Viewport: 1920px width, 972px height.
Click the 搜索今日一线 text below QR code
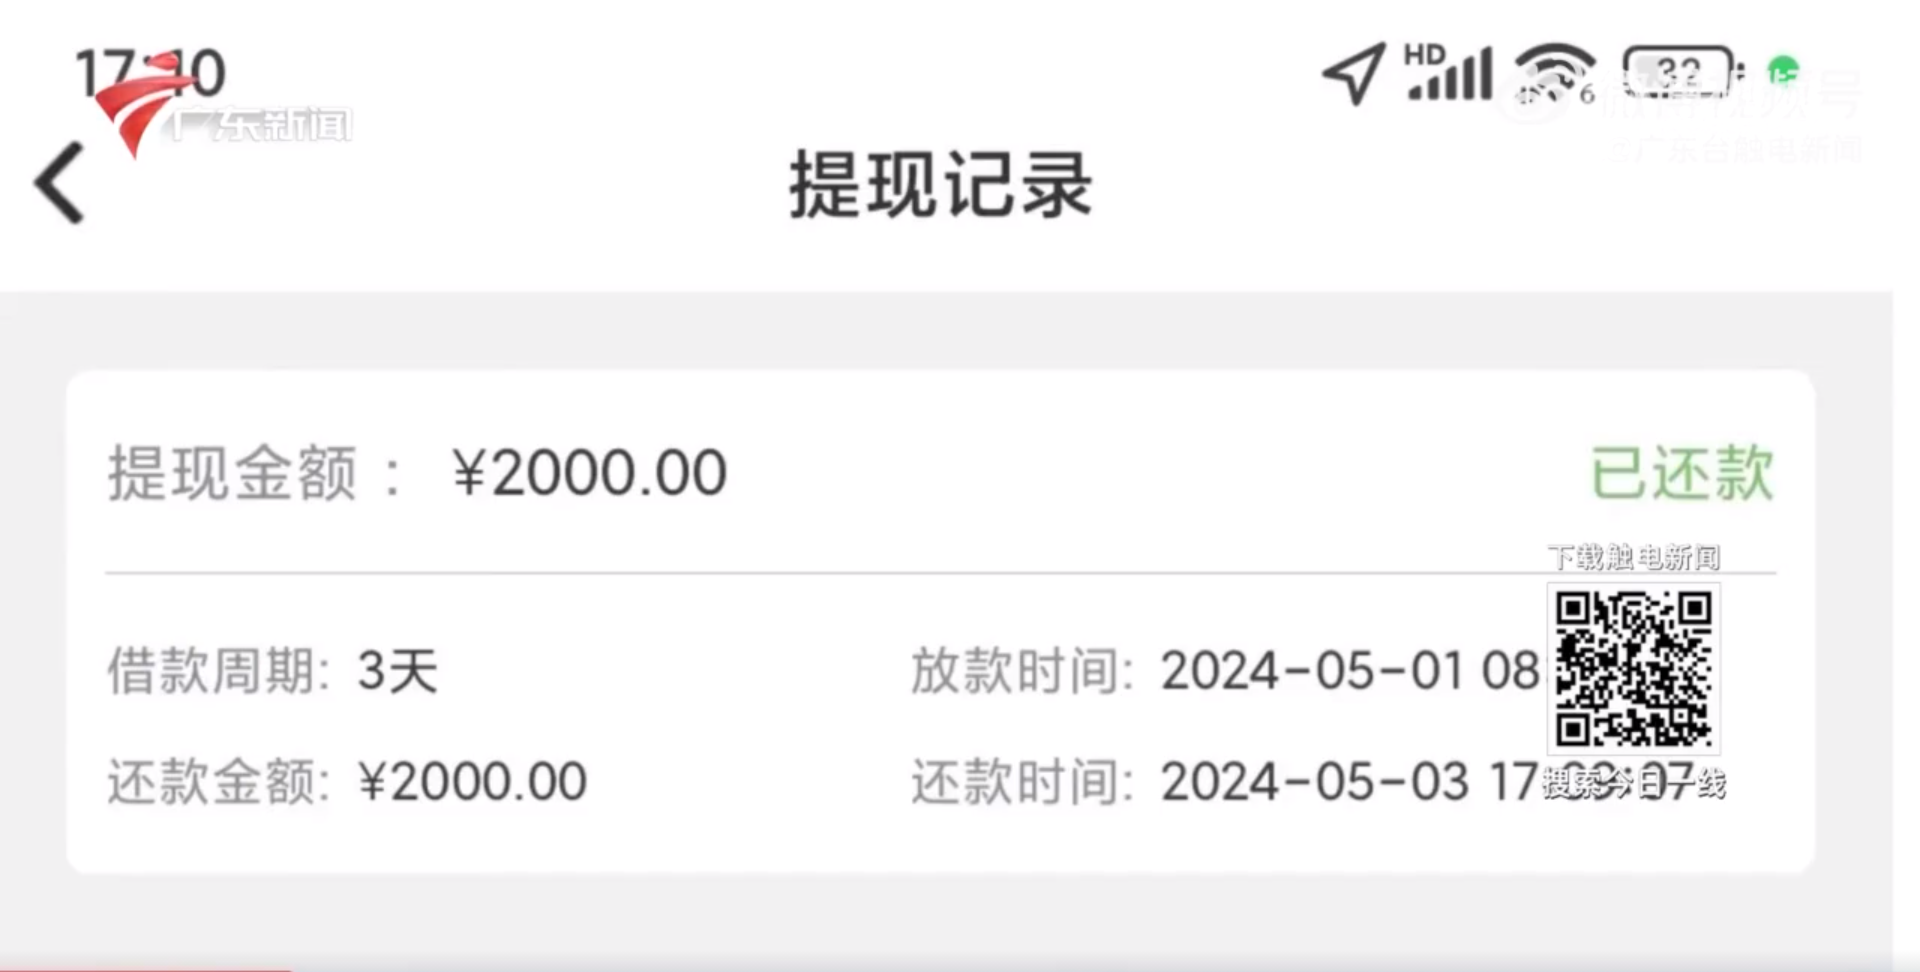pos(1634,783)
